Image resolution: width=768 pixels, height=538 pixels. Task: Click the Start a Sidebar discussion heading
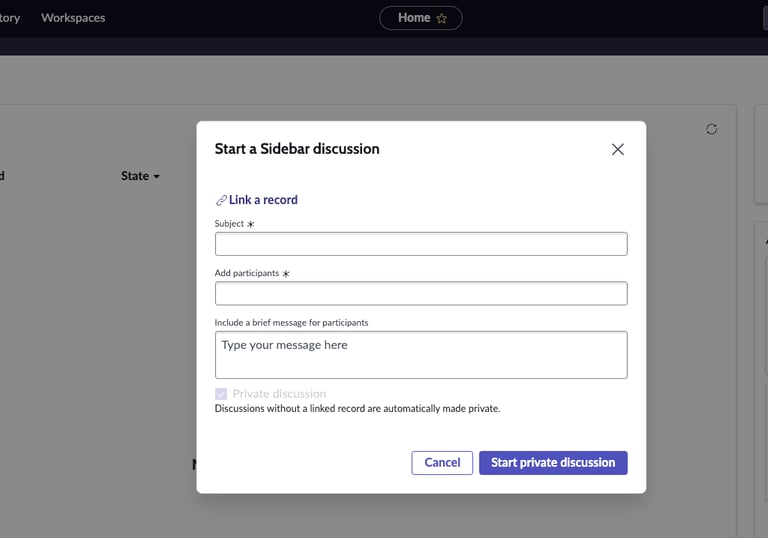coord(297,149)
